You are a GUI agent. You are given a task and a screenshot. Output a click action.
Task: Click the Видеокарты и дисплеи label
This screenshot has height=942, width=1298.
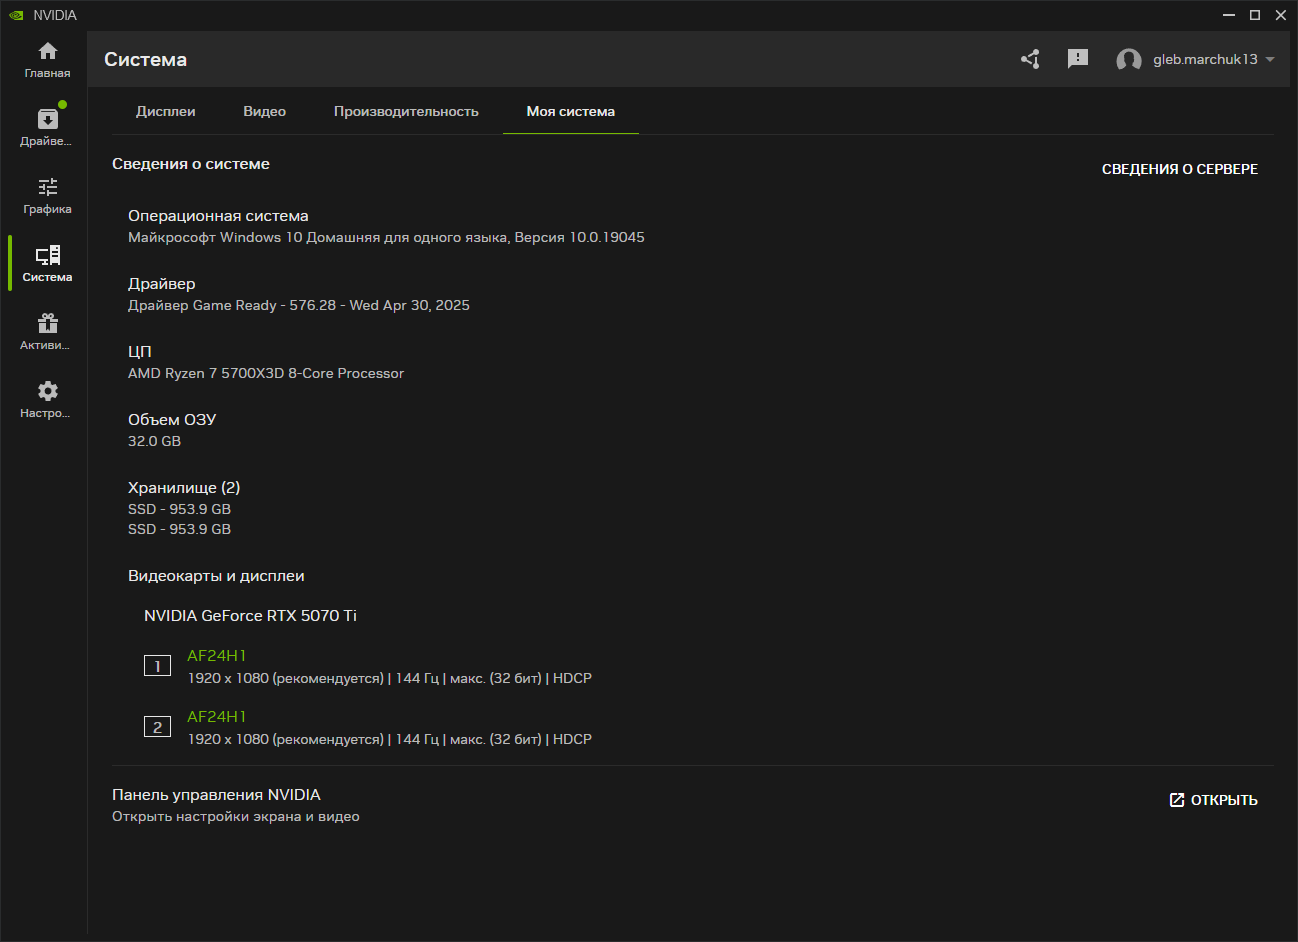point(216,576)
